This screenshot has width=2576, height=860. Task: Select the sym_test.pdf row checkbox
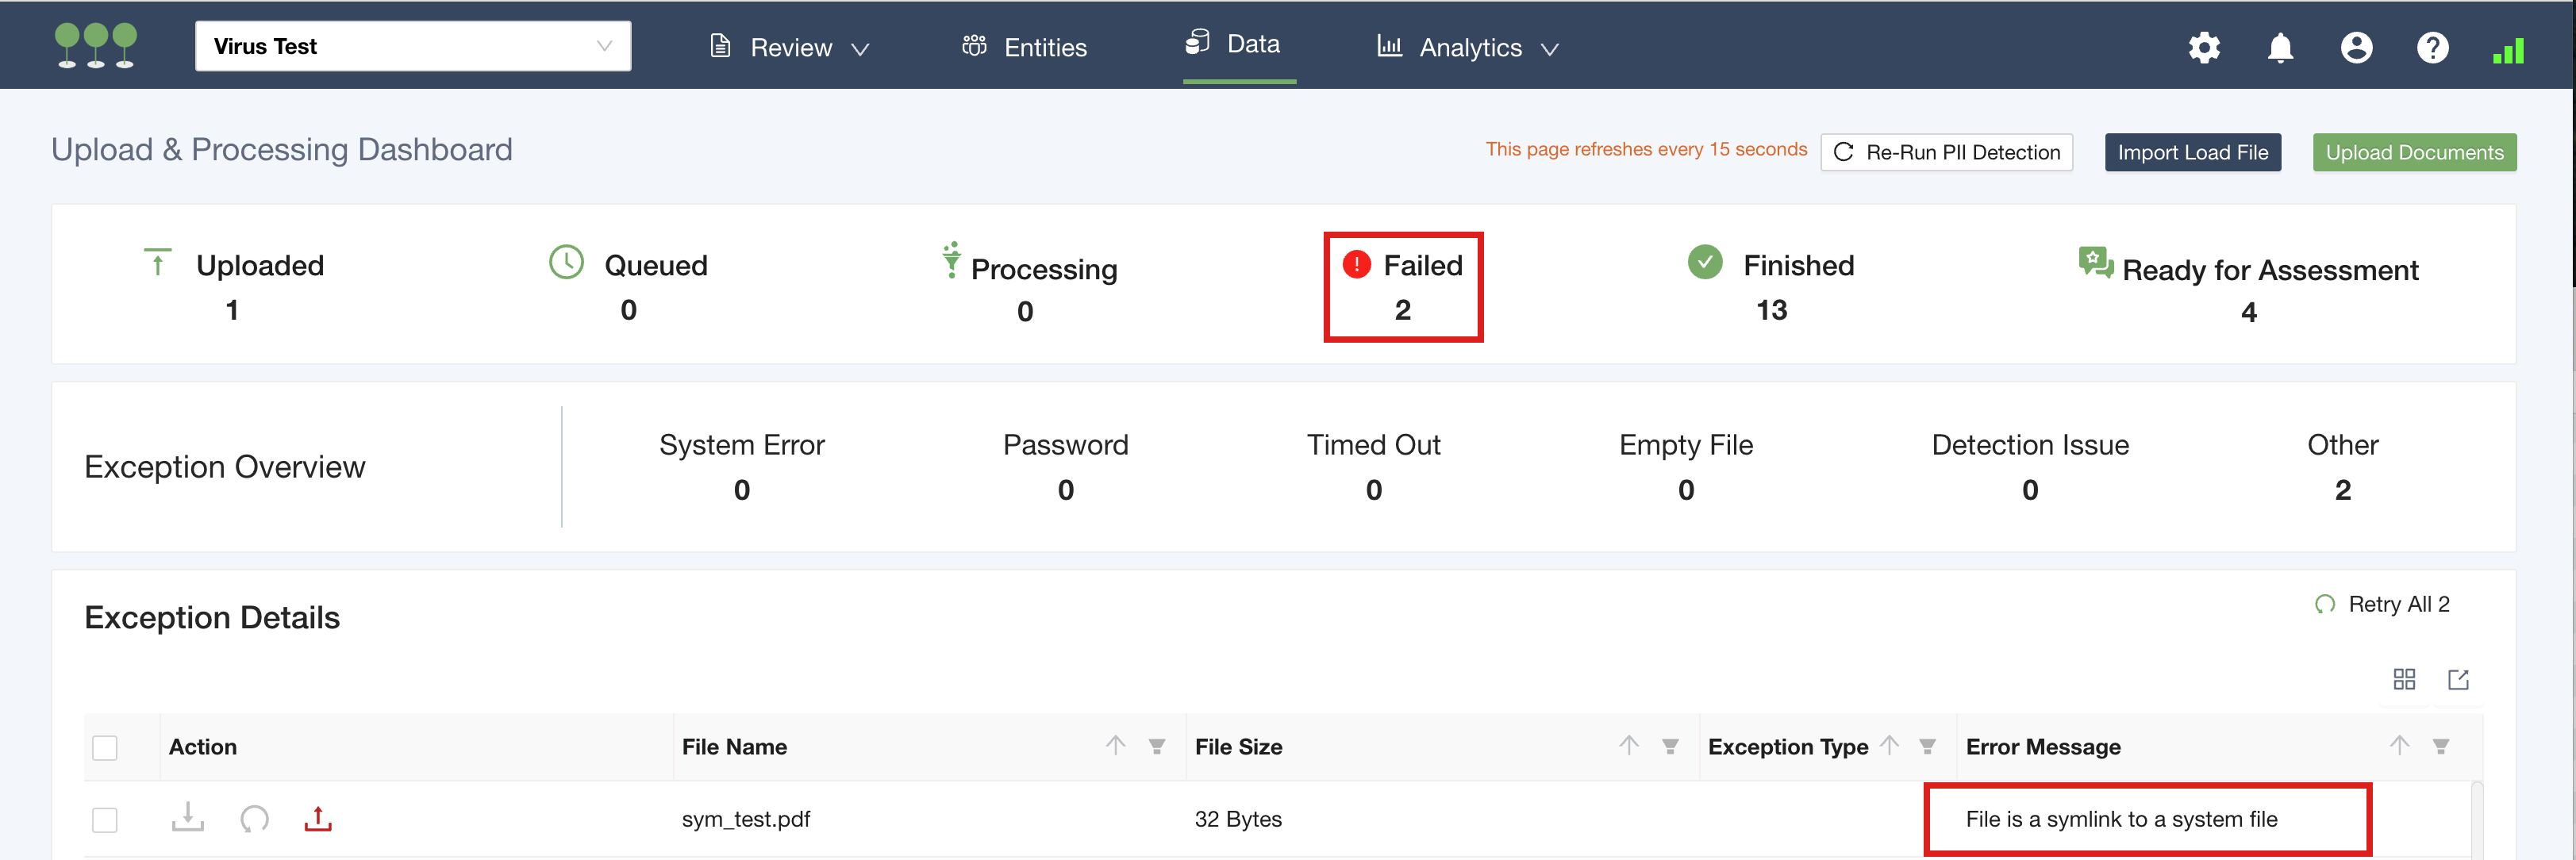[105, 819]
